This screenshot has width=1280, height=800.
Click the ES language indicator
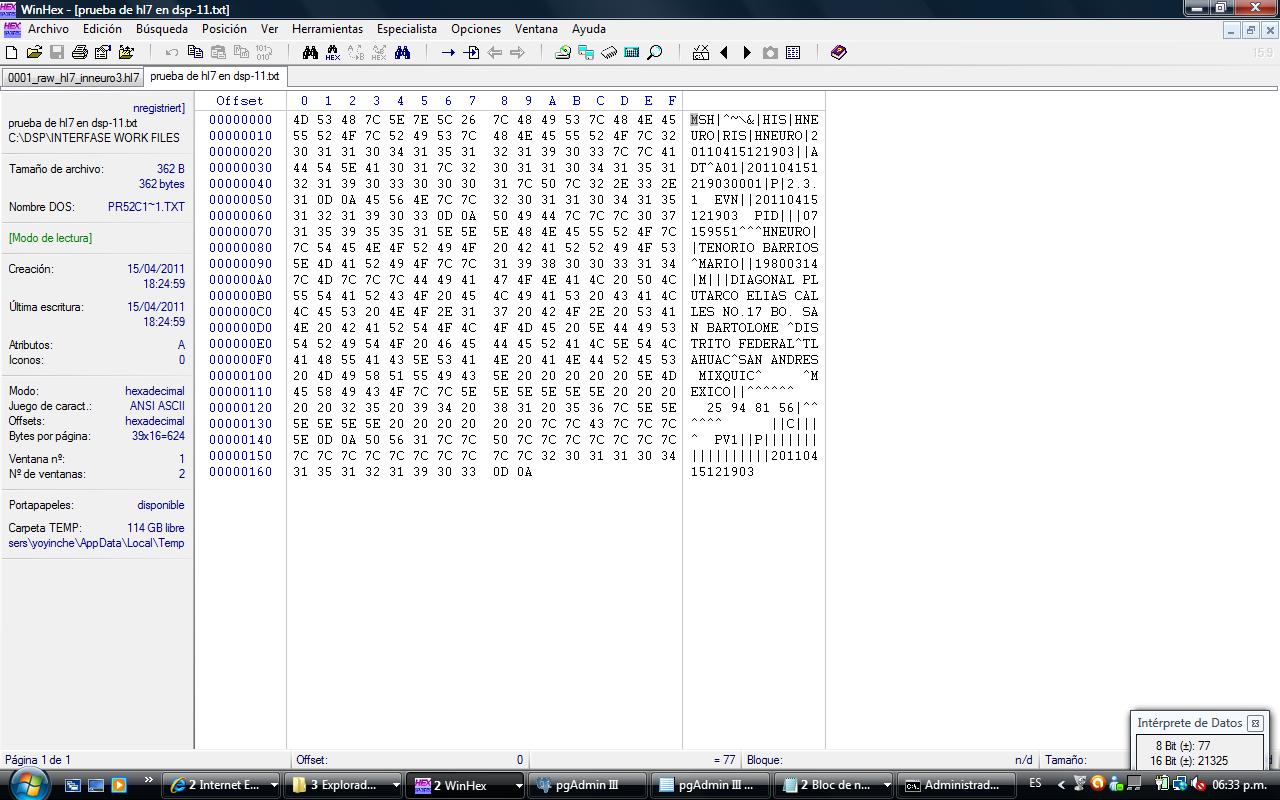click(x=1035, y=784)
